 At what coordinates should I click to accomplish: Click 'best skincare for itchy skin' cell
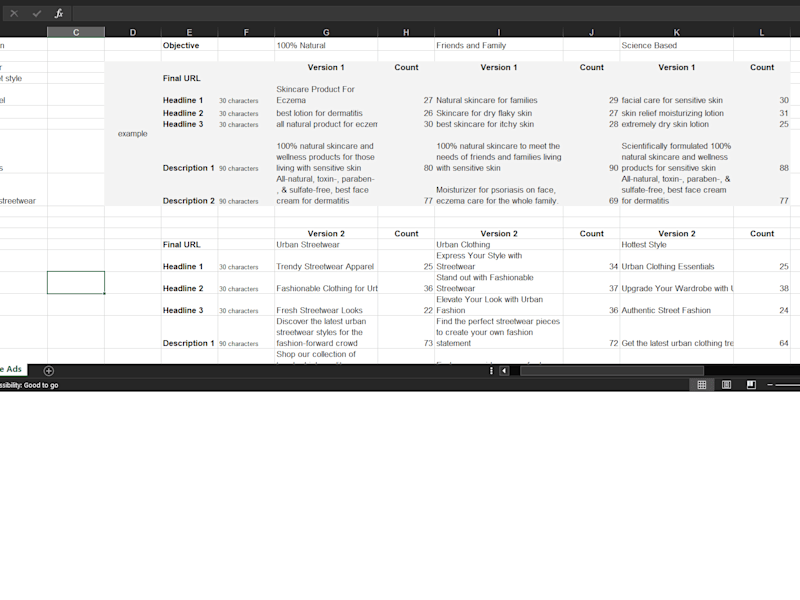point(498,124)
